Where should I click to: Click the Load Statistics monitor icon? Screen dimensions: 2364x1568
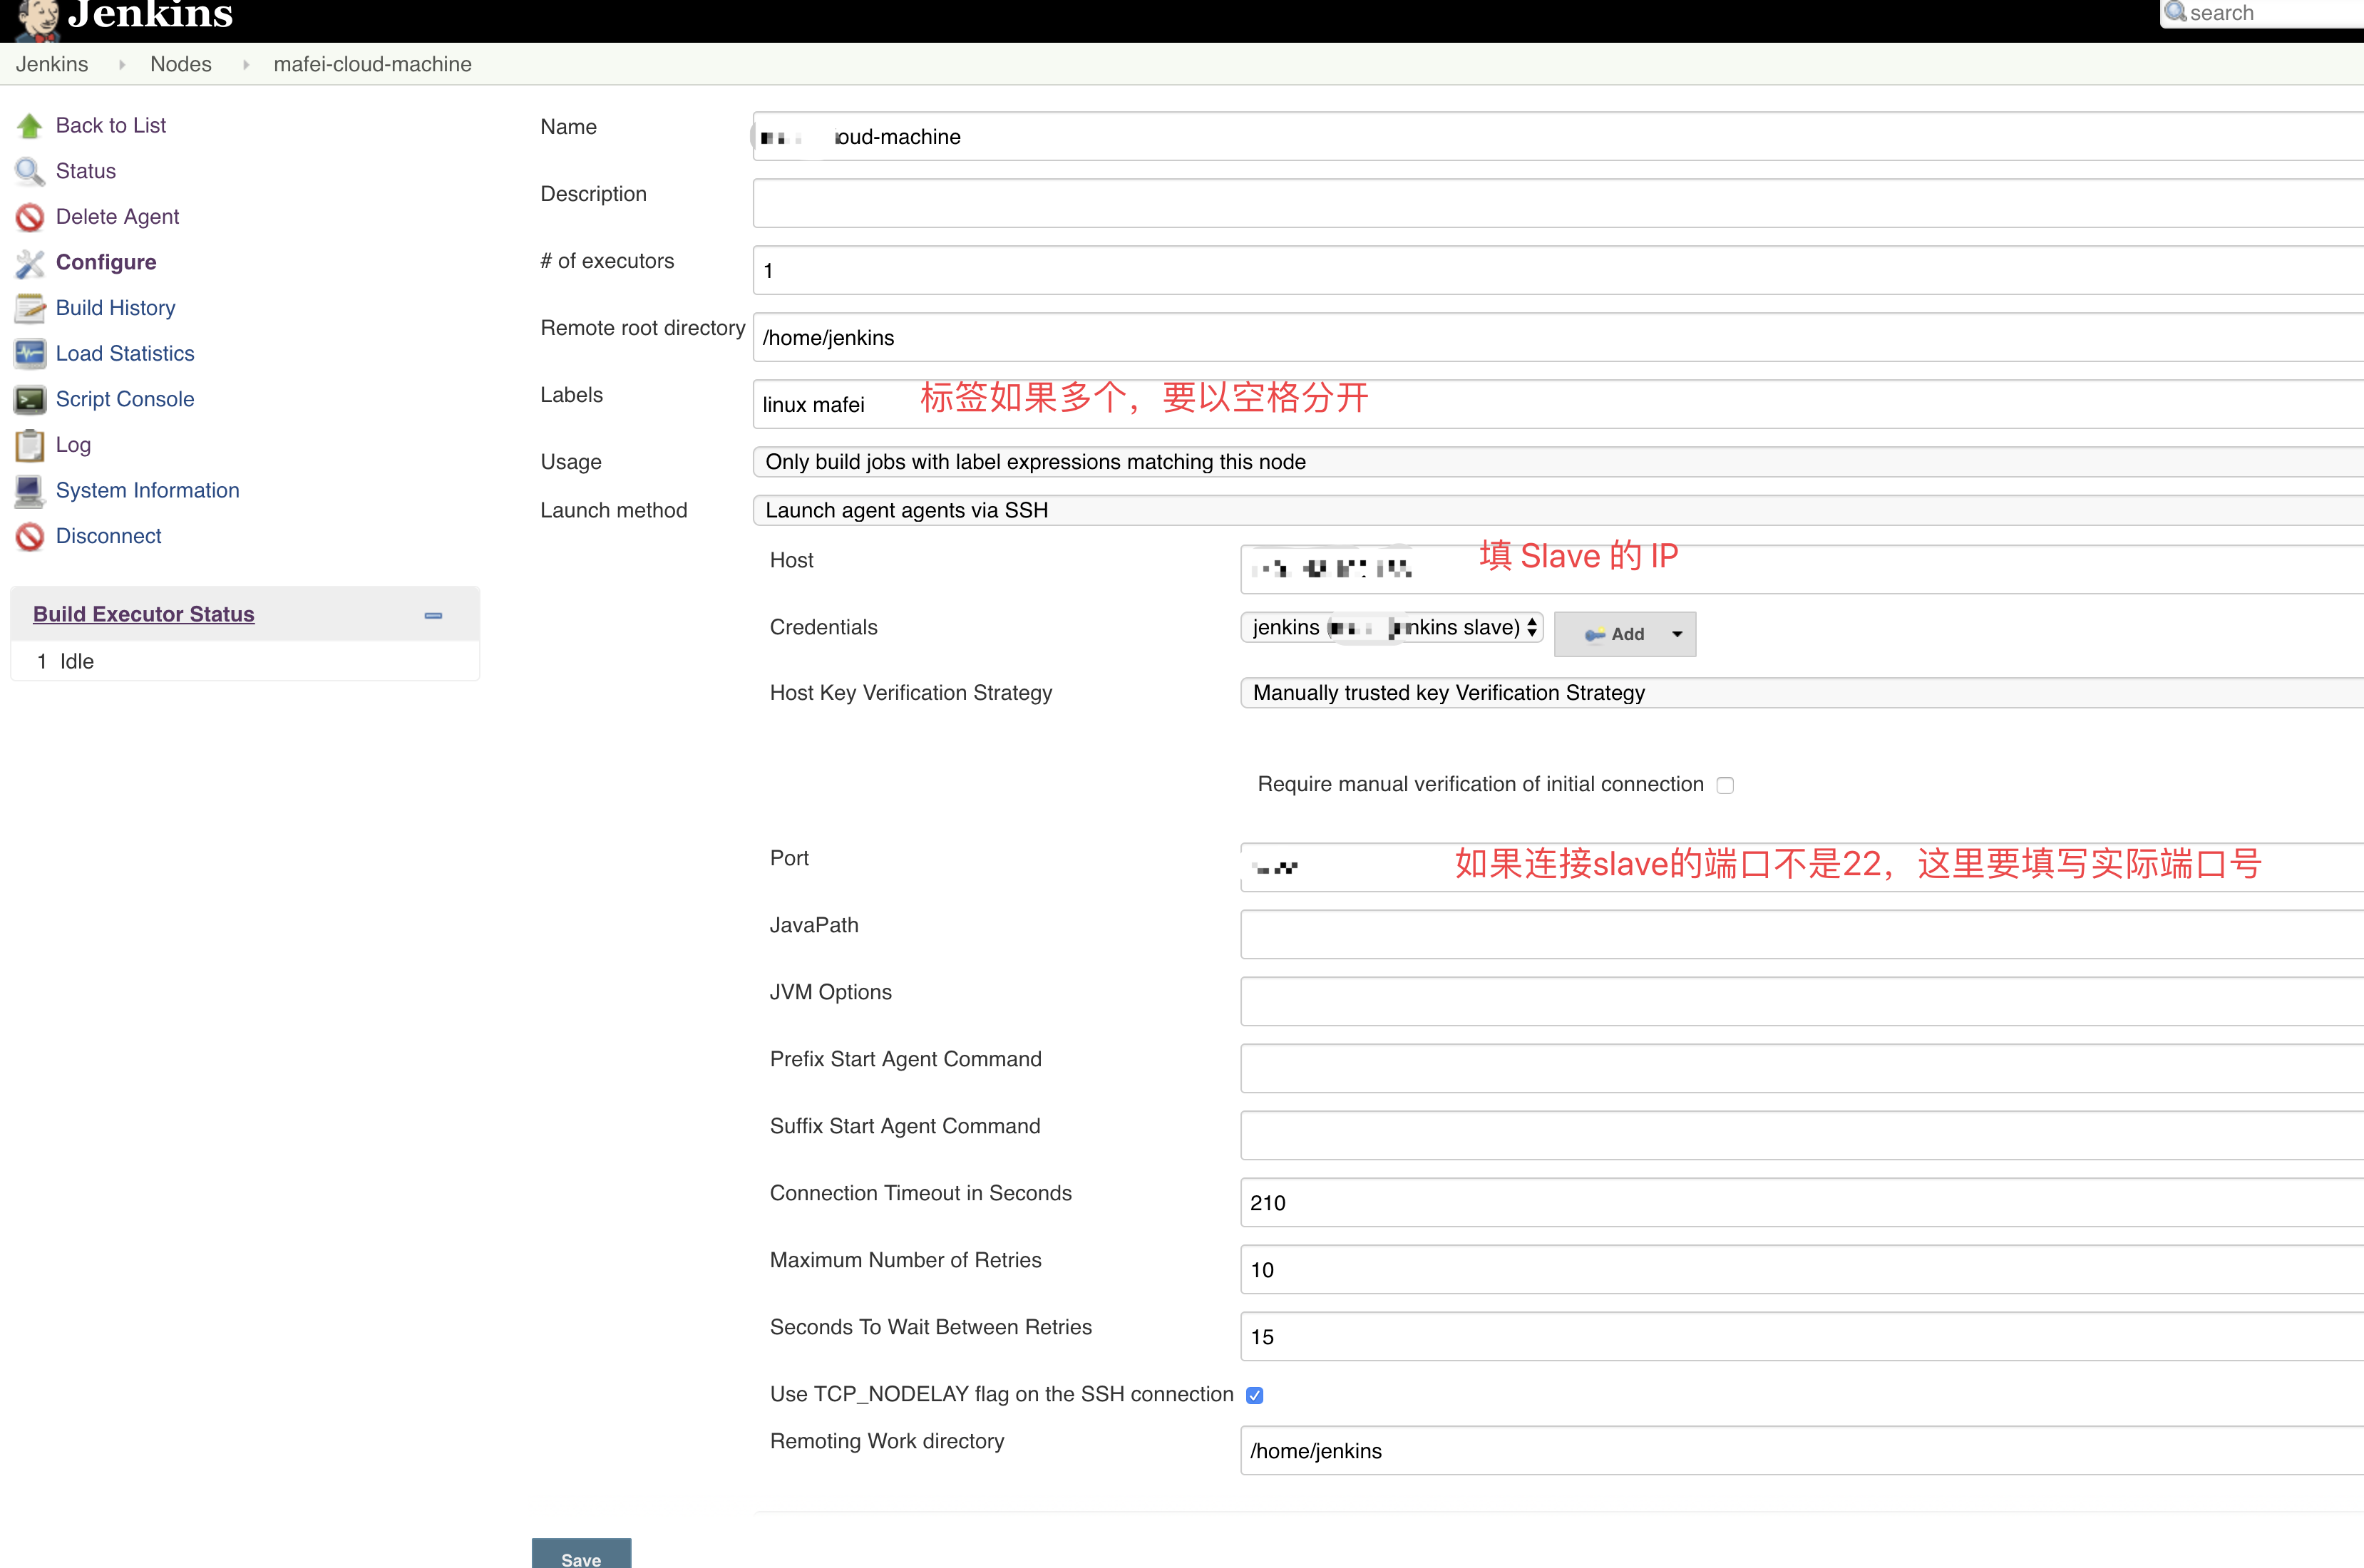[x=29, y=353]
